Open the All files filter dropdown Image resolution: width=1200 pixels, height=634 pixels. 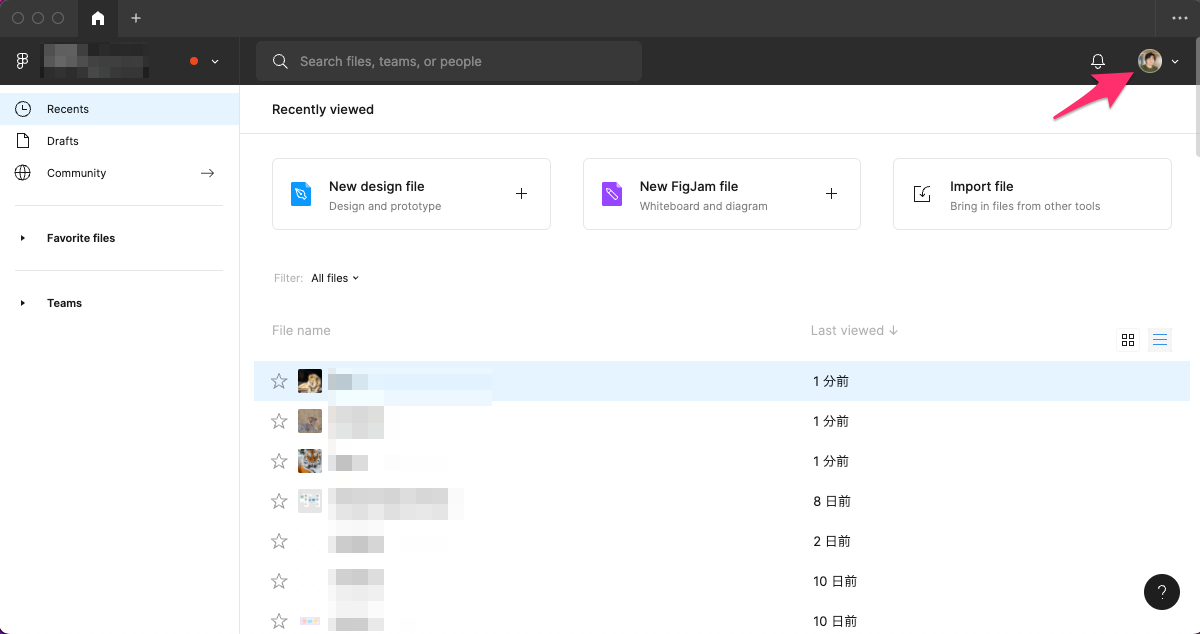click(x=334, y=278)
